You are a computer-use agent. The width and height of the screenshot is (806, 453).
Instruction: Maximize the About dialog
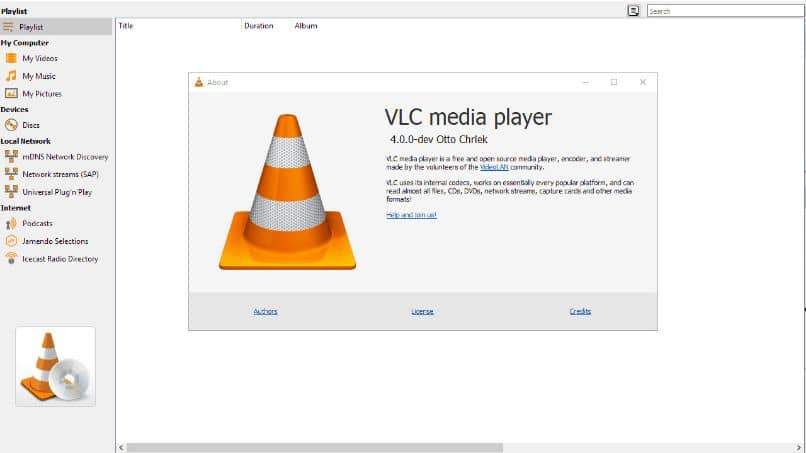click(614, 82)
